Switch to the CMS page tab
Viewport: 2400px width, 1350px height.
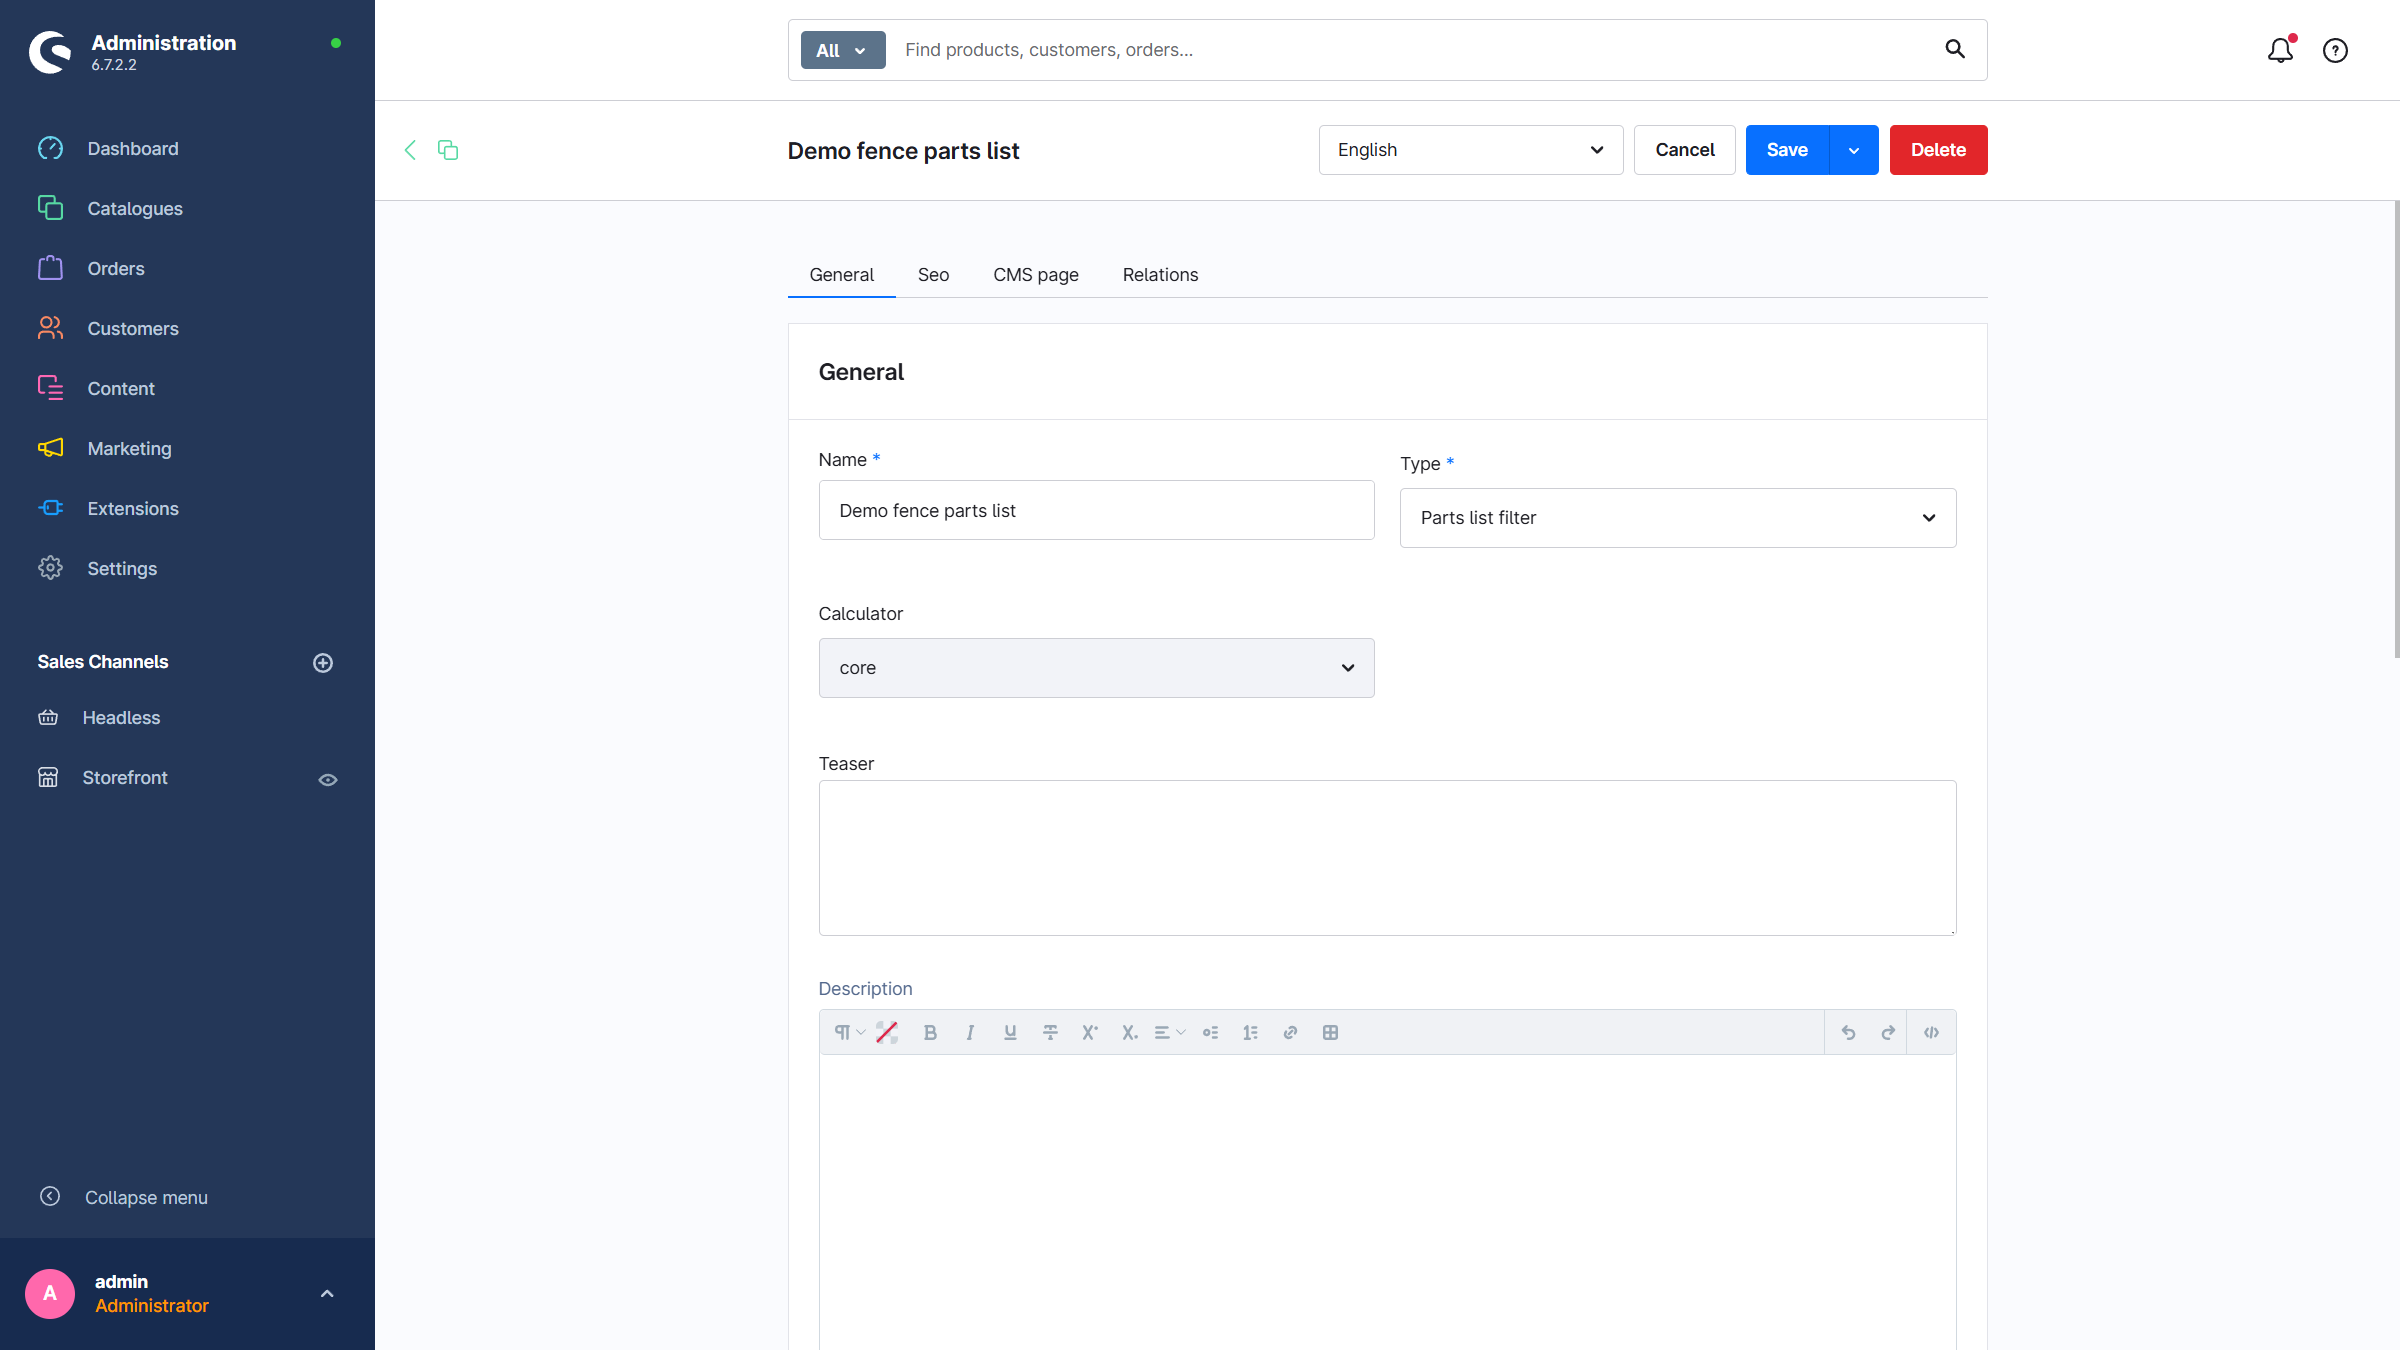pos(1036,275)
